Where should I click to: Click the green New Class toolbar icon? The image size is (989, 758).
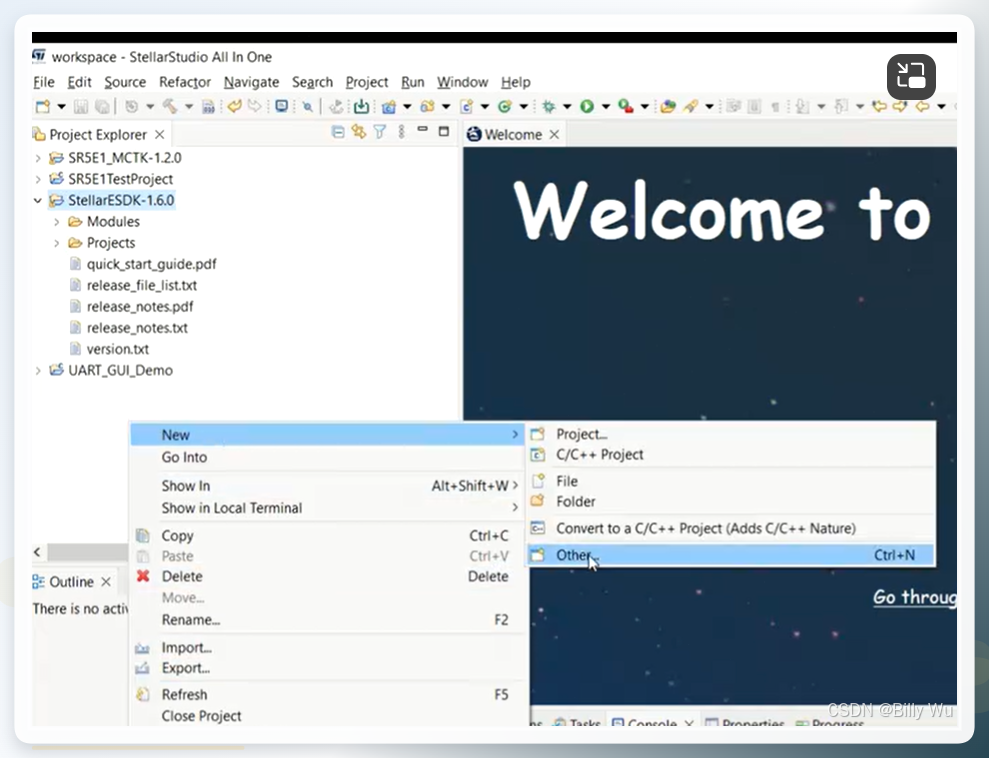[505, 107]
